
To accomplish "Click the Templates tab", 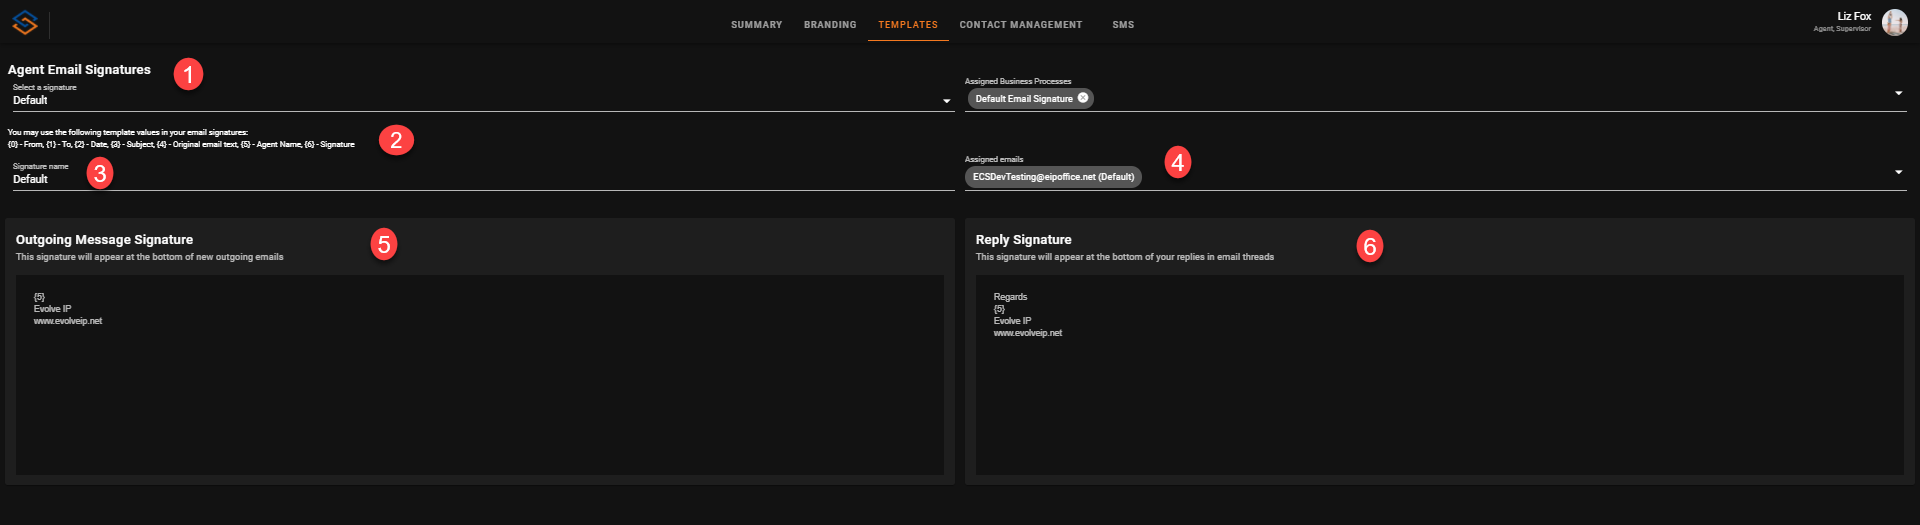I will point(908,25).
